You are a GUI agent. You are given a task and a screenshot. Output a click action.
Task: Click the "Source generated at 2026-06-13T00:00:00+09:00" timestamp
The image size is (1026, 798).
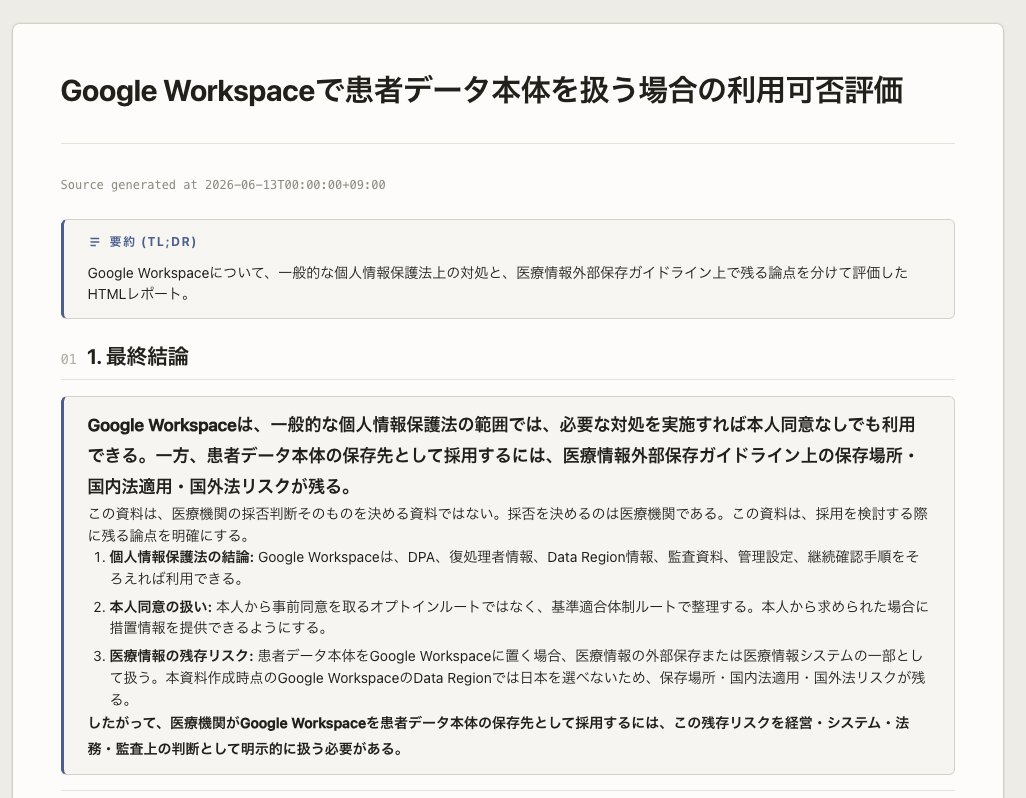pos(222,185)
